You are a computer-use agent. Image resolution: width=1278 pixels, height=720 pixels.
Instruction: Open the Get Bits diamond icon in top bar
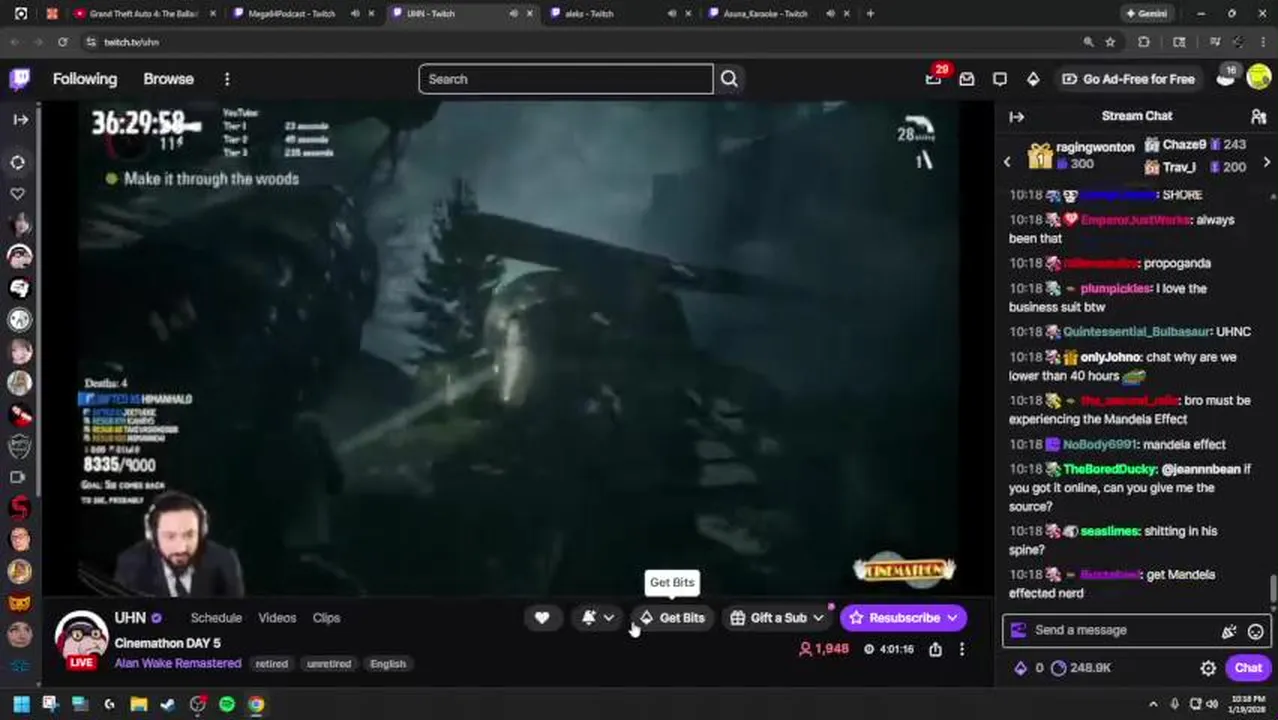[1033, 79]
